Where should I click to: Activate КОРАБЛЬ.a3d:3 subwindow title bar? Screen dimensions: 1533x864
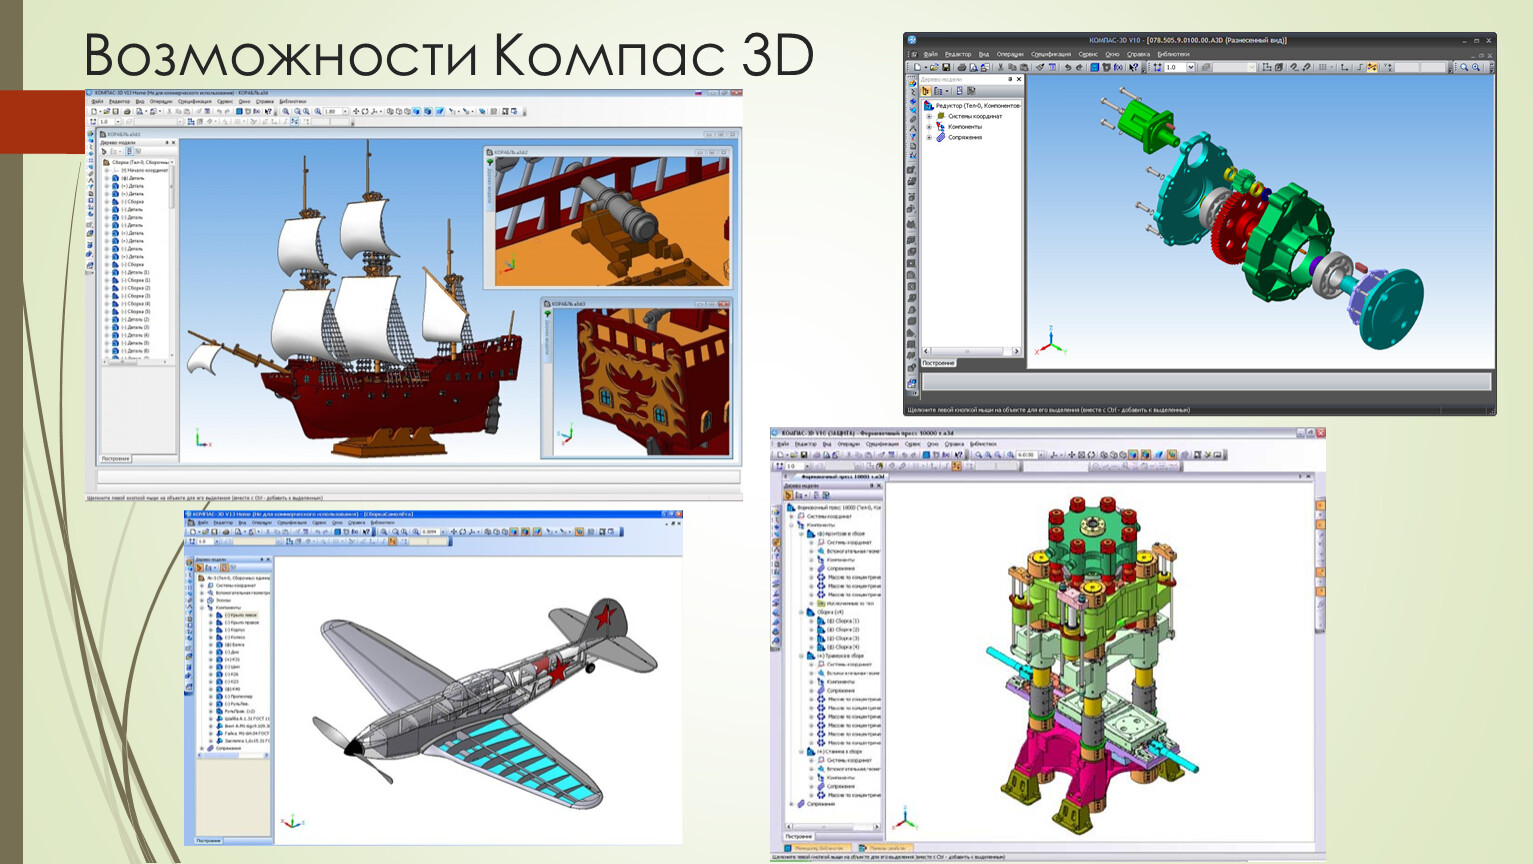[637, 304]
